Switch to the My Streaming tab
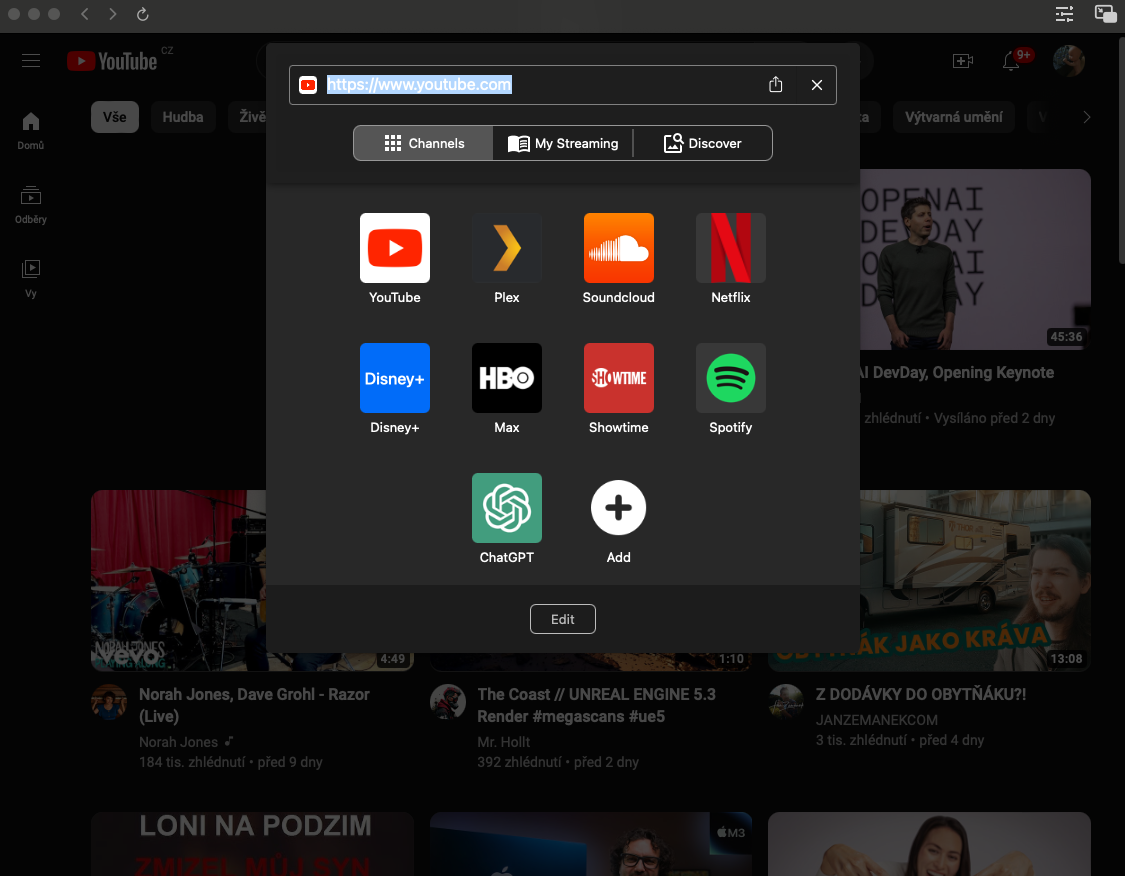Image resolution: width=1125 pixels, height=876 pixels. tap(562, 143)
